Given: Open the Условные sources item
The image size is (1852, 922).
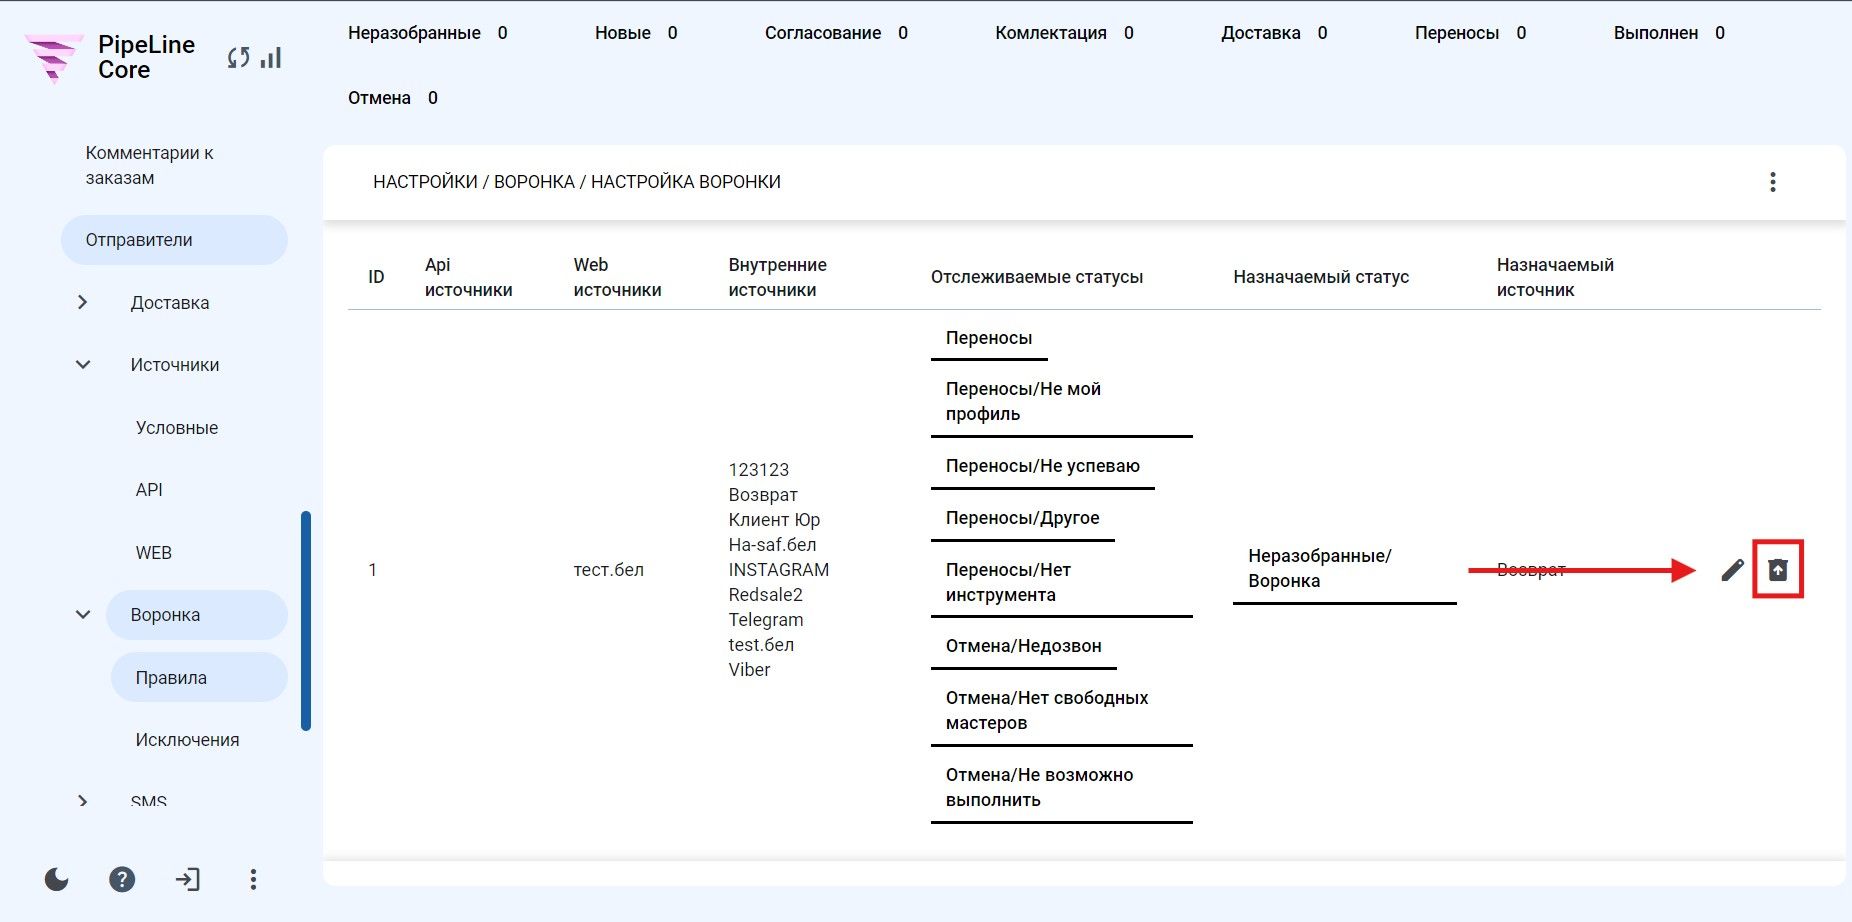Looking at the screenshot, I should point(177,428).
